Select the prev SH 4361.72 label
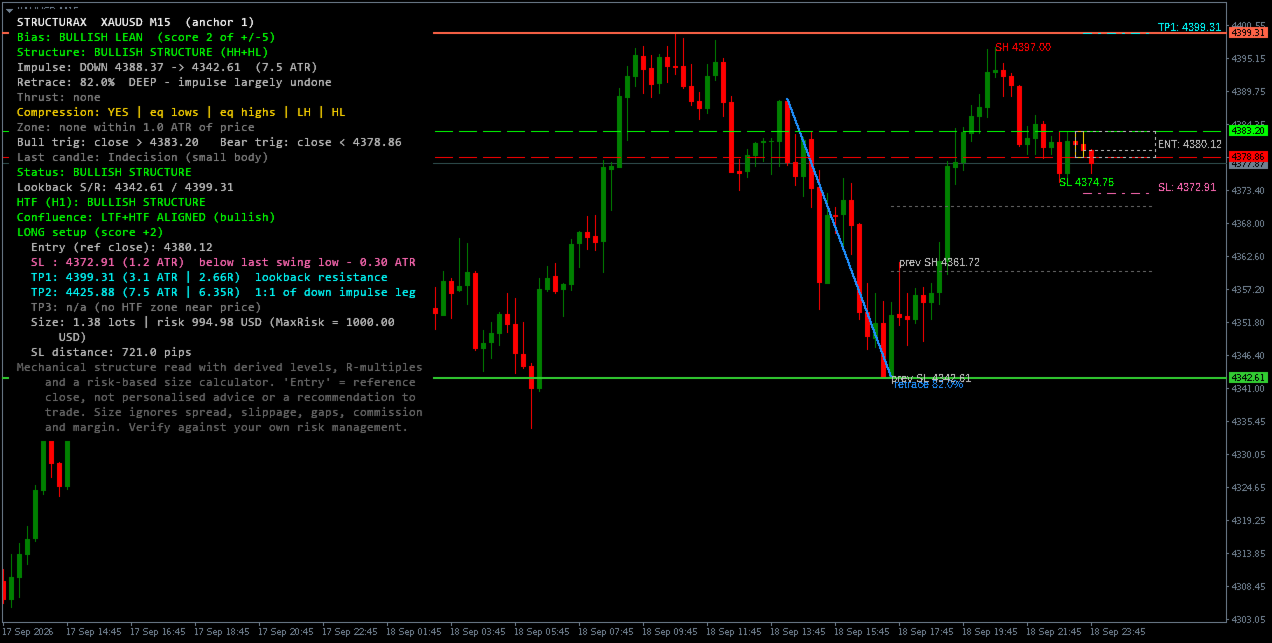 [x=939, y=262]
